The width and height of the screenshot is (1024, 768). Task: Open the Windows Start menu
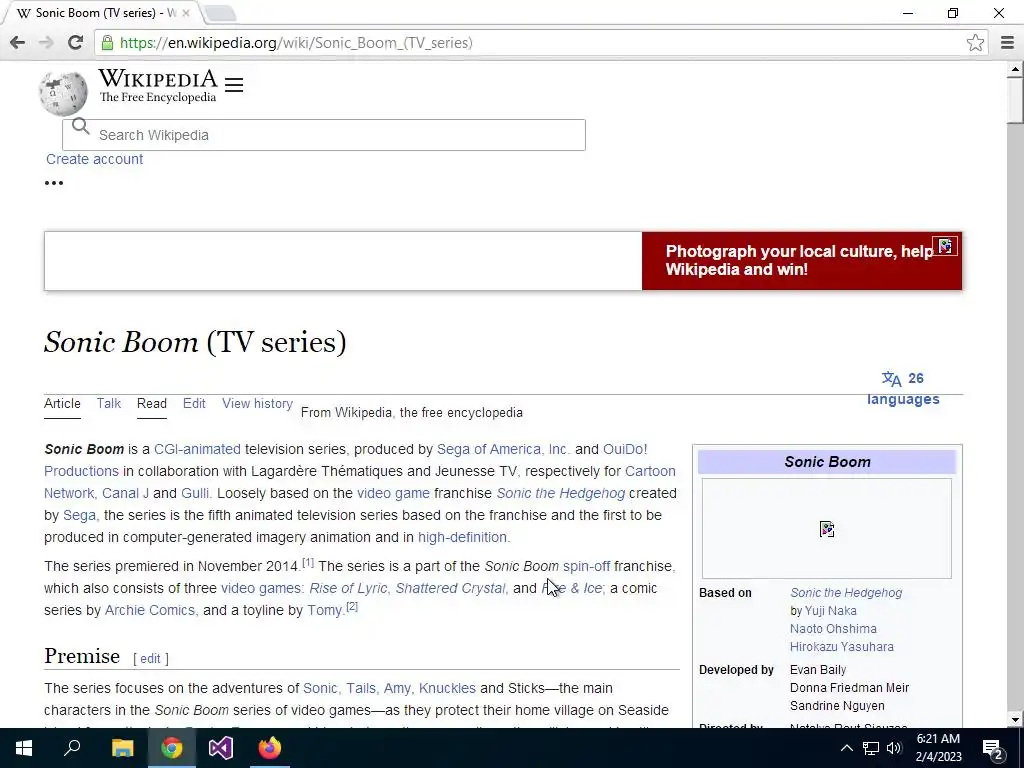(24, 748)
